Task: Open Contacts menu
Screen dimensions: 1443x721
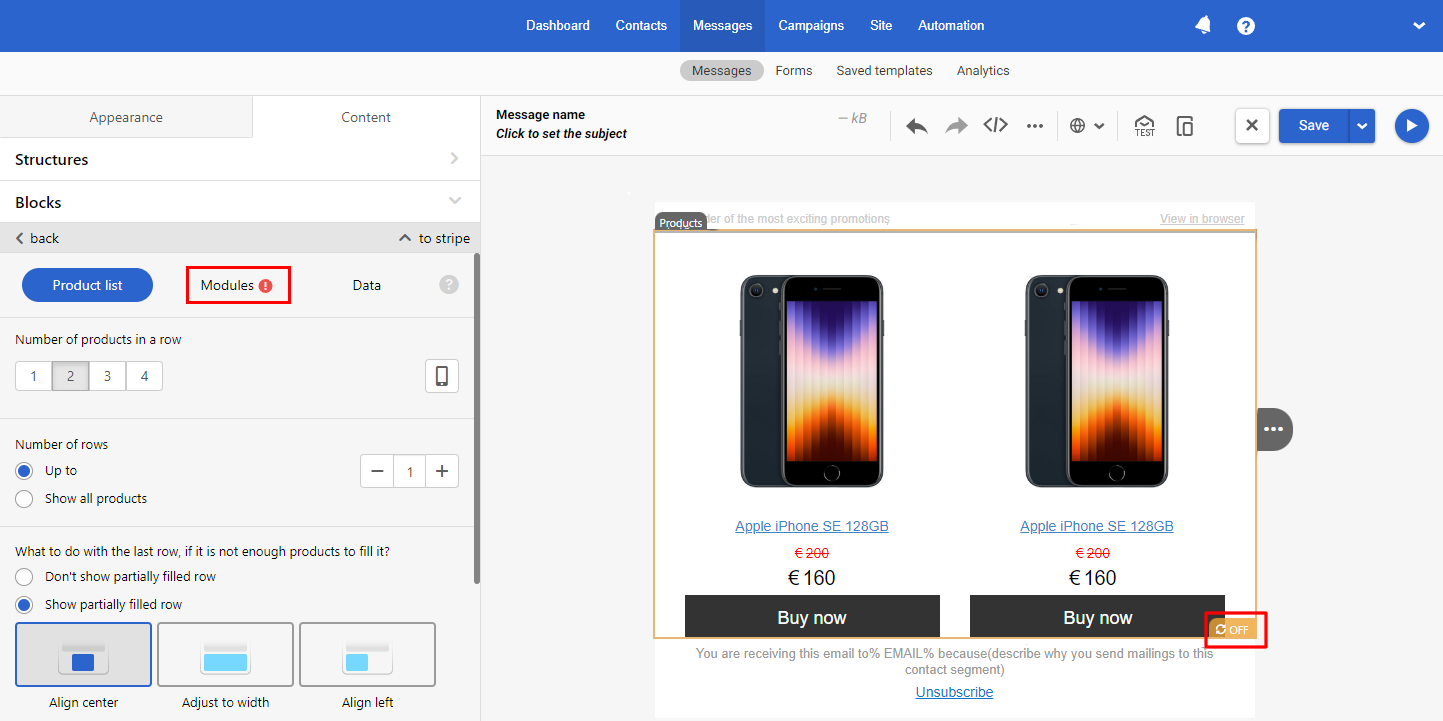Action: 641,26
